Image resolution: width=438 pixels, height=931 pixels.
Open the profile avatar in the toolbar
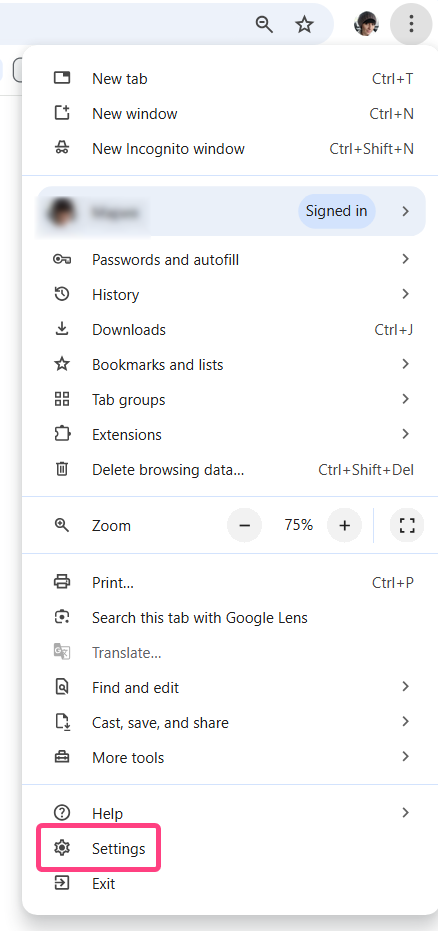(366, 24)
